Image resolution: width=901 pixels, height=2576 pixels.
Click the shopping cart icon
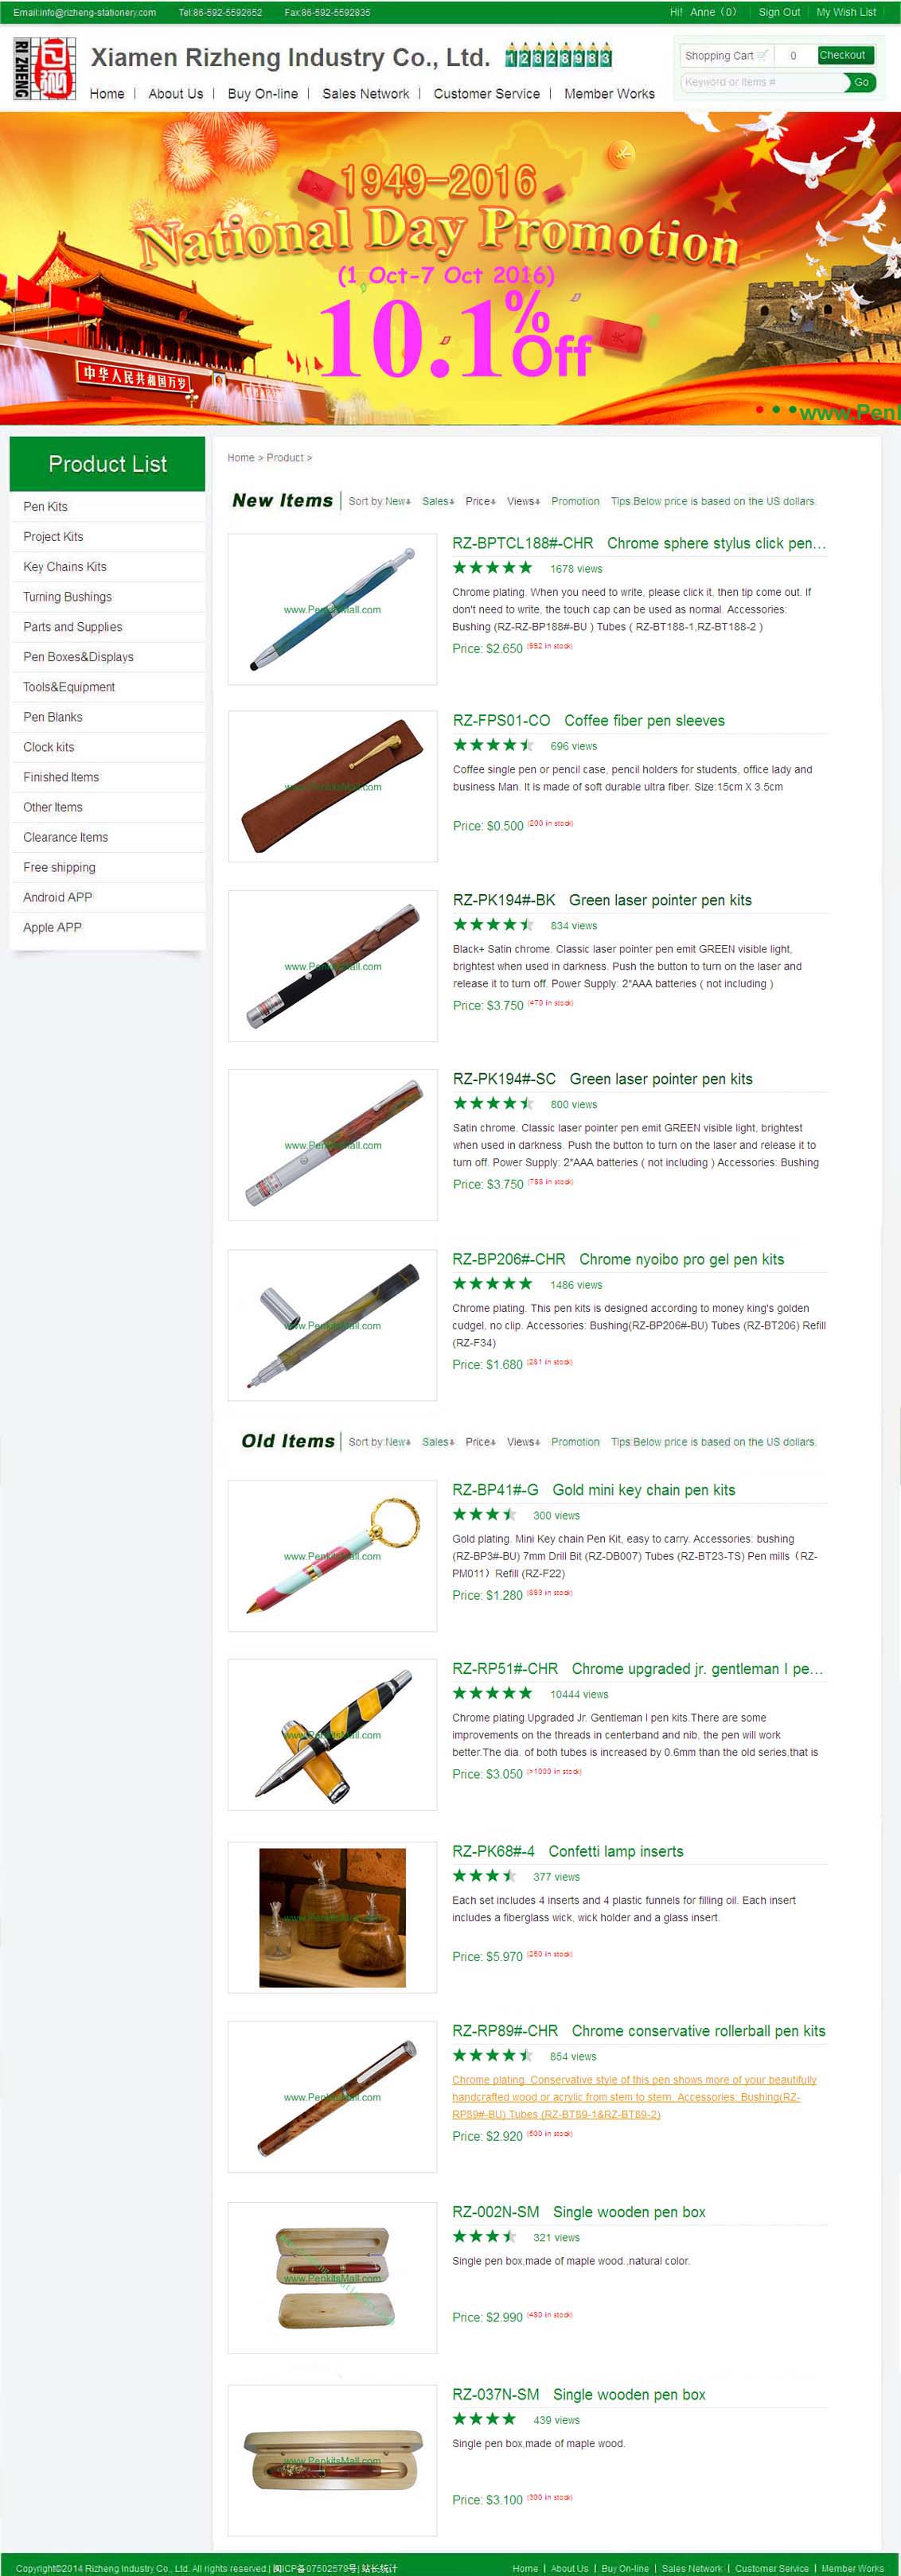pyautogui.click(x=763, y=56)
